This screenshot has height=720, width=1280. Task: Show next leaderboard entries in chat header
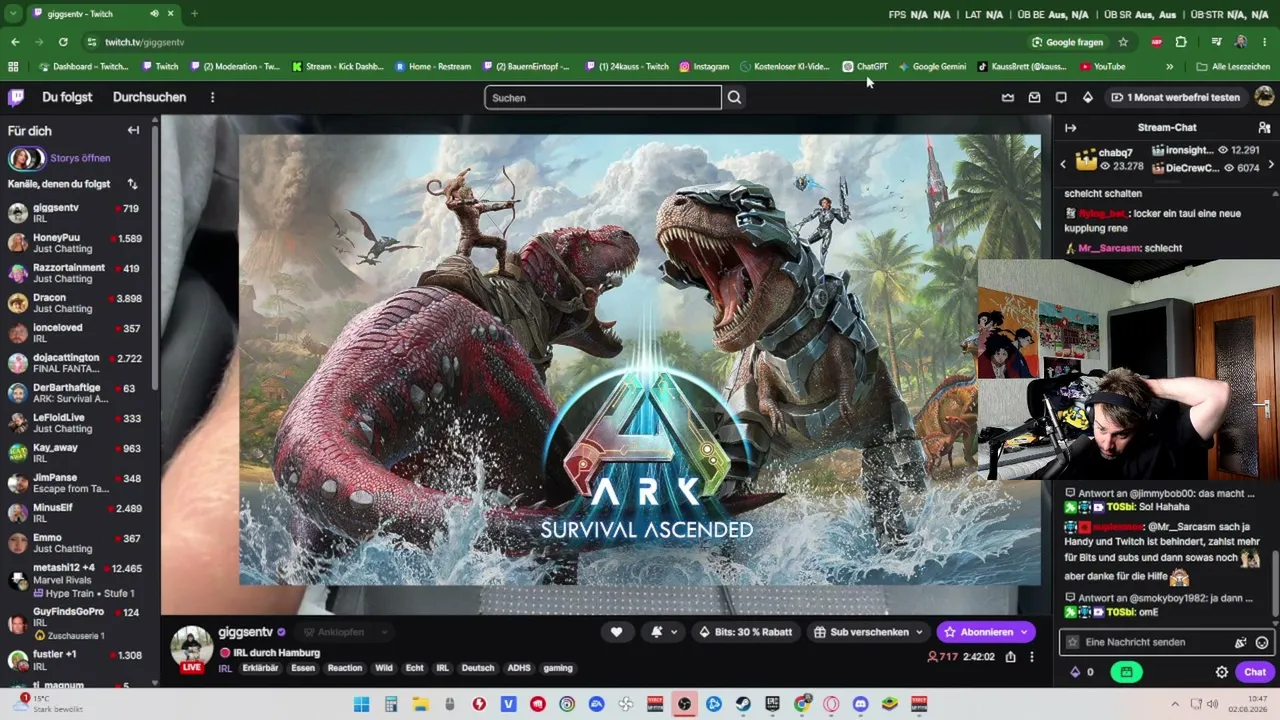(1271, 165)
